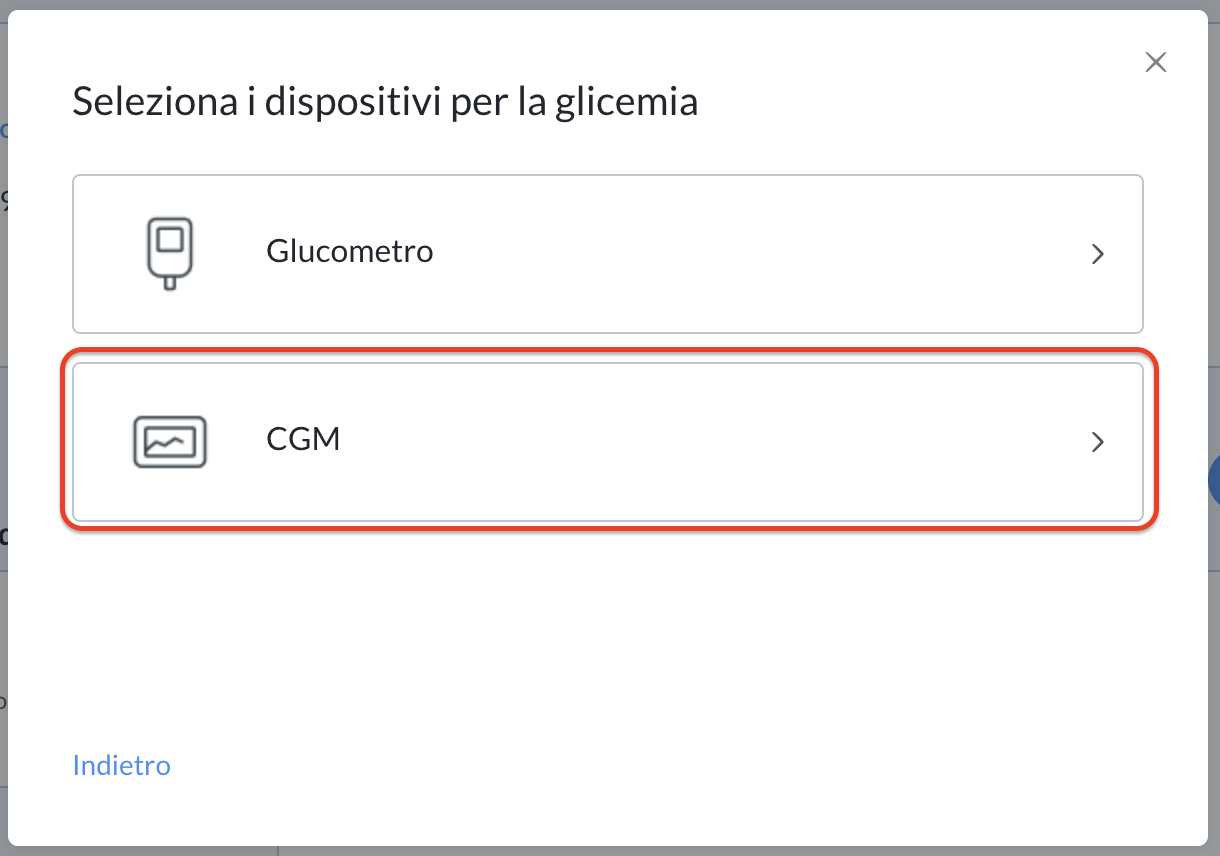The width and height of the screenshot is (1220, 856).
Task: Click the partial blue link behind the dialog's left edge
Action: 4,130
